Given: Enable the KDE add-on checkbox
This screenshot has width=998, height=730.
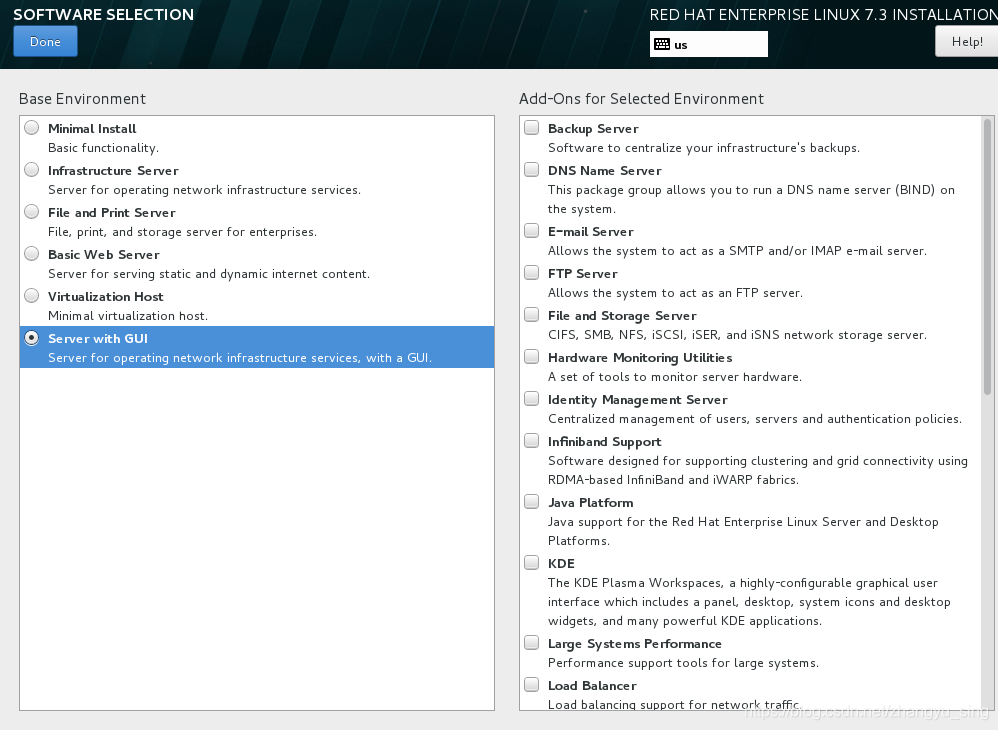Looking at the screenshot, I should pos(531,563).
